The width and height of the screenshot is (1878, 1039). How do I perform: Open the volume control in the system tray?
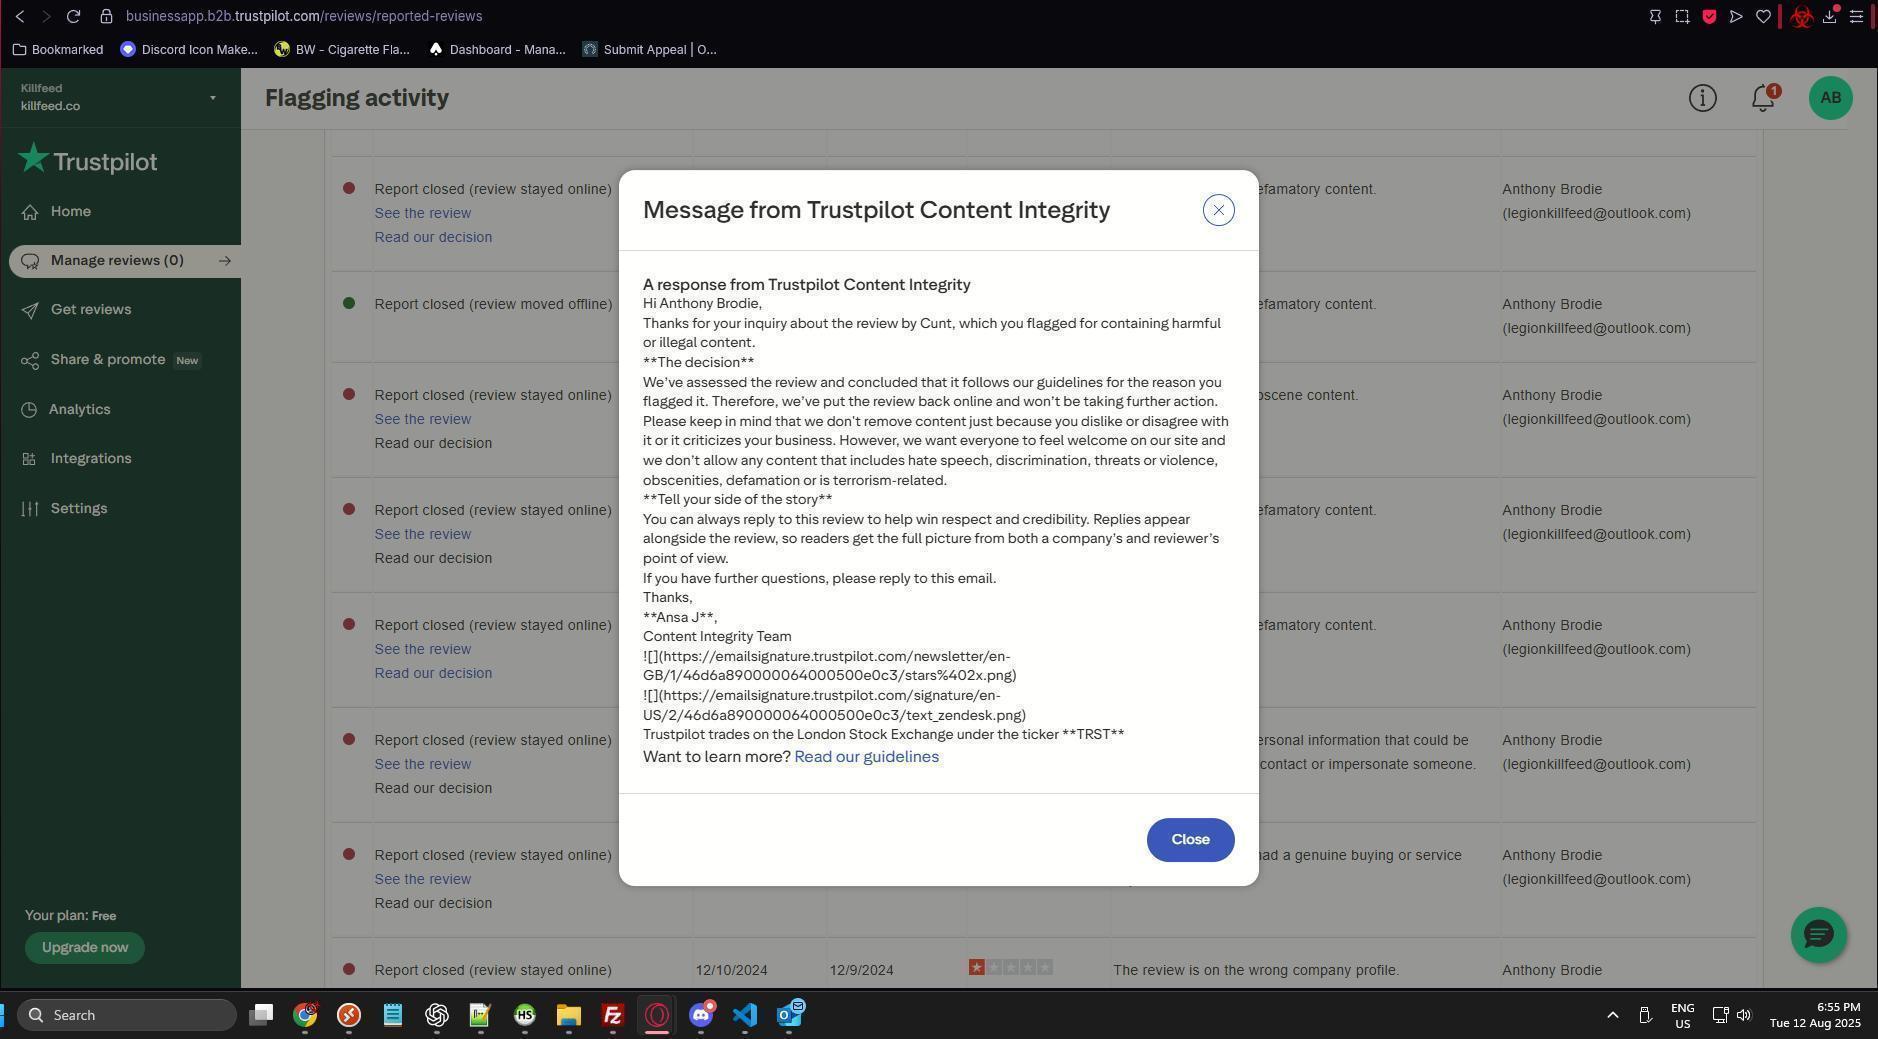(1744, 1015)
